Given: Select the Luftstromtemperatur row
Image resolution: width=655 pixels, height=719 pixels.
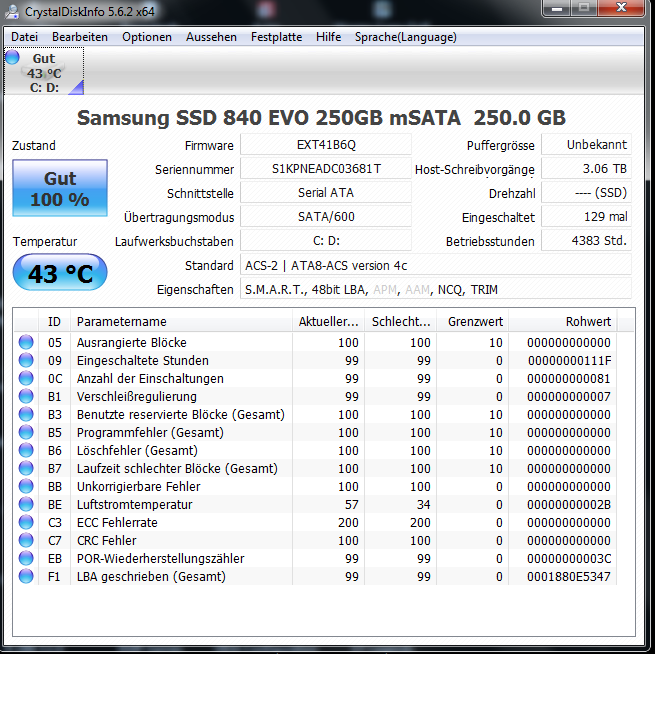Looking at the screenshot, I should click(316, 504).
